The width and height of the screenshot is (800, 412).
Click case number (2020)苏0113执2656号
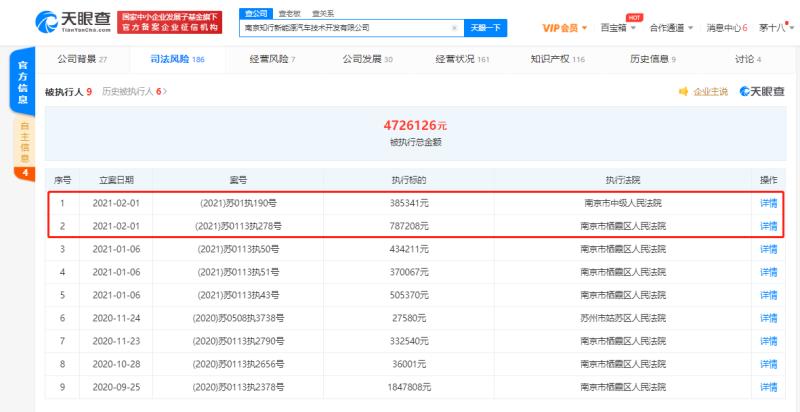(x=238, y=364)
